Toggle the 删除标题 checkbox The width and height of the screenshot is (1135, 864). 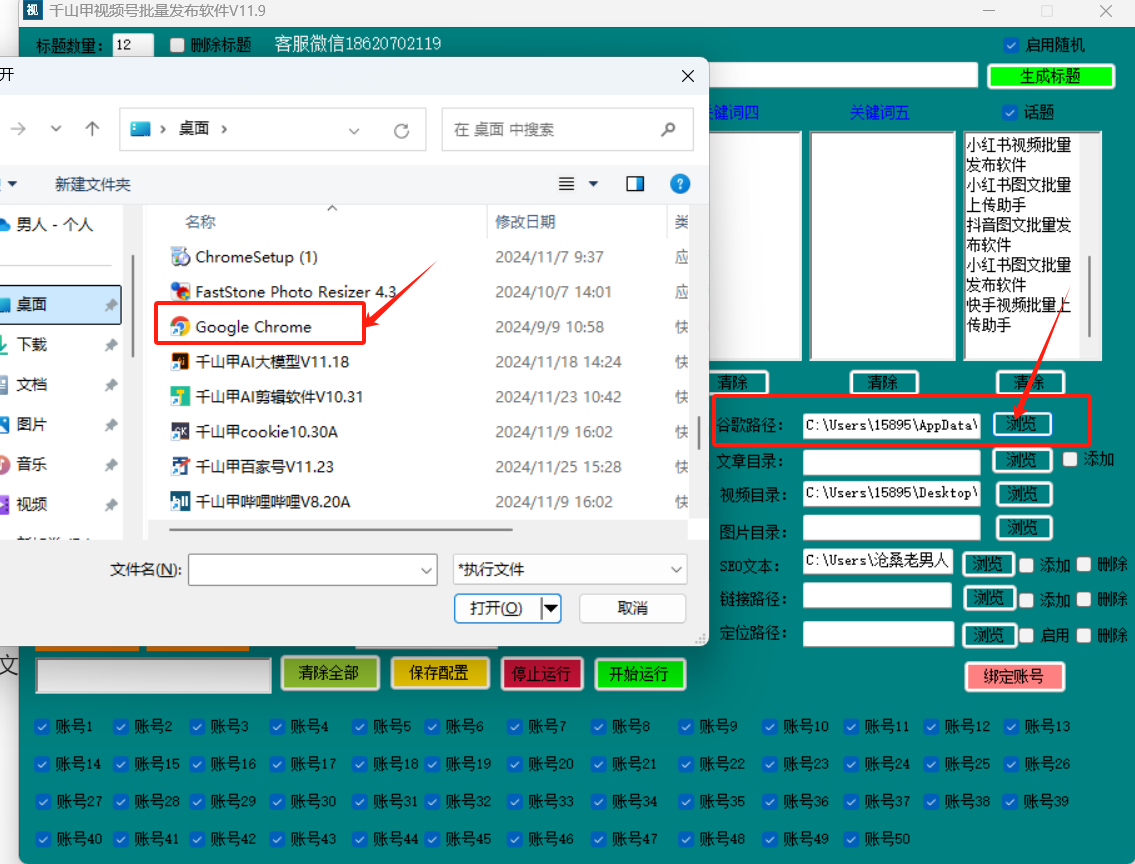click(x=177, y=45)
